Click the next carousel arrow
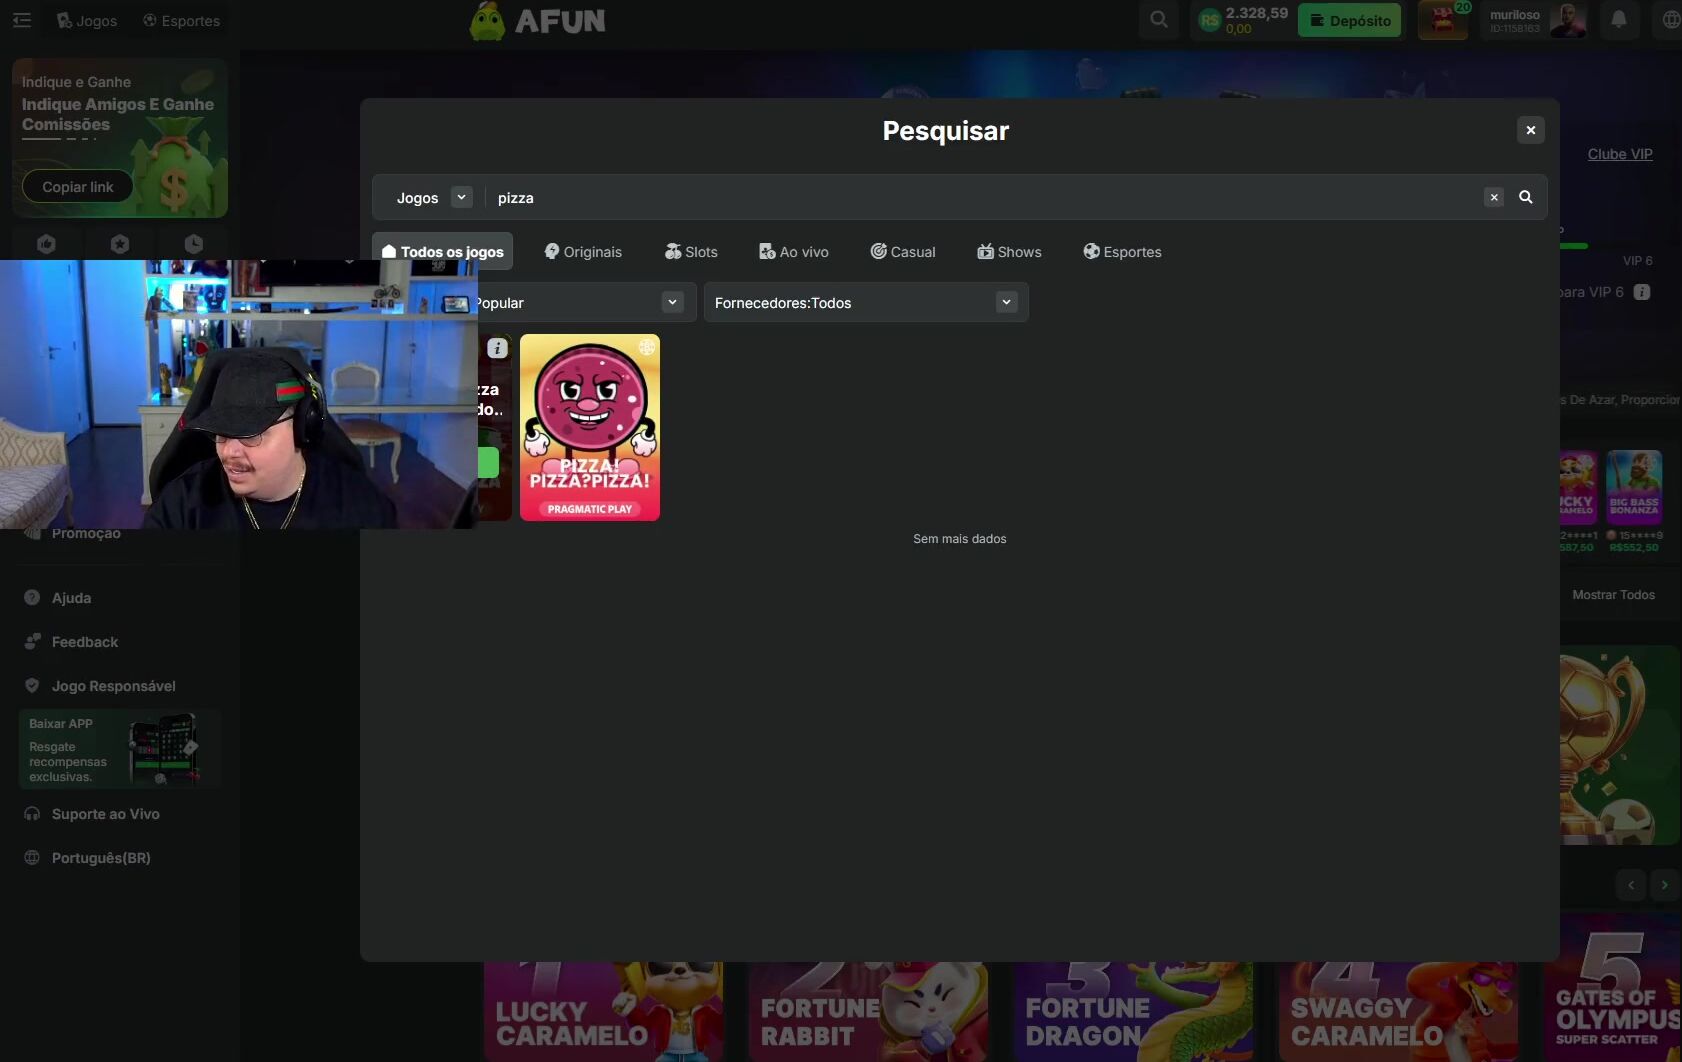This screenshot has width=1682, height=1062. pyautogui.click(x=1665, y=884)
